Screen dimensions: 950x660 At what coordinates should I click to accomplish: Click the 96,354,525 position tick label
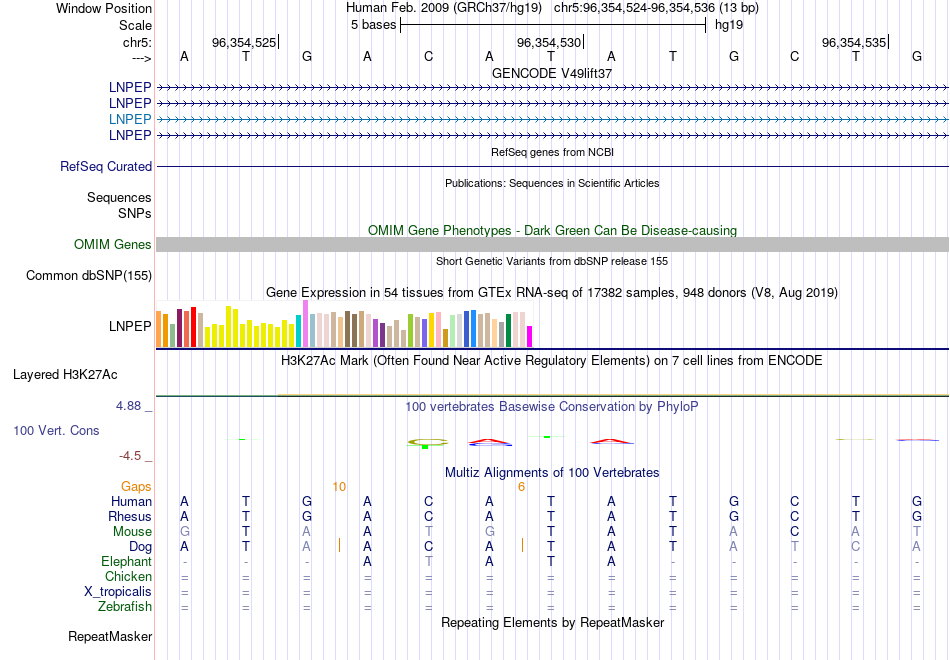point(244,42)
